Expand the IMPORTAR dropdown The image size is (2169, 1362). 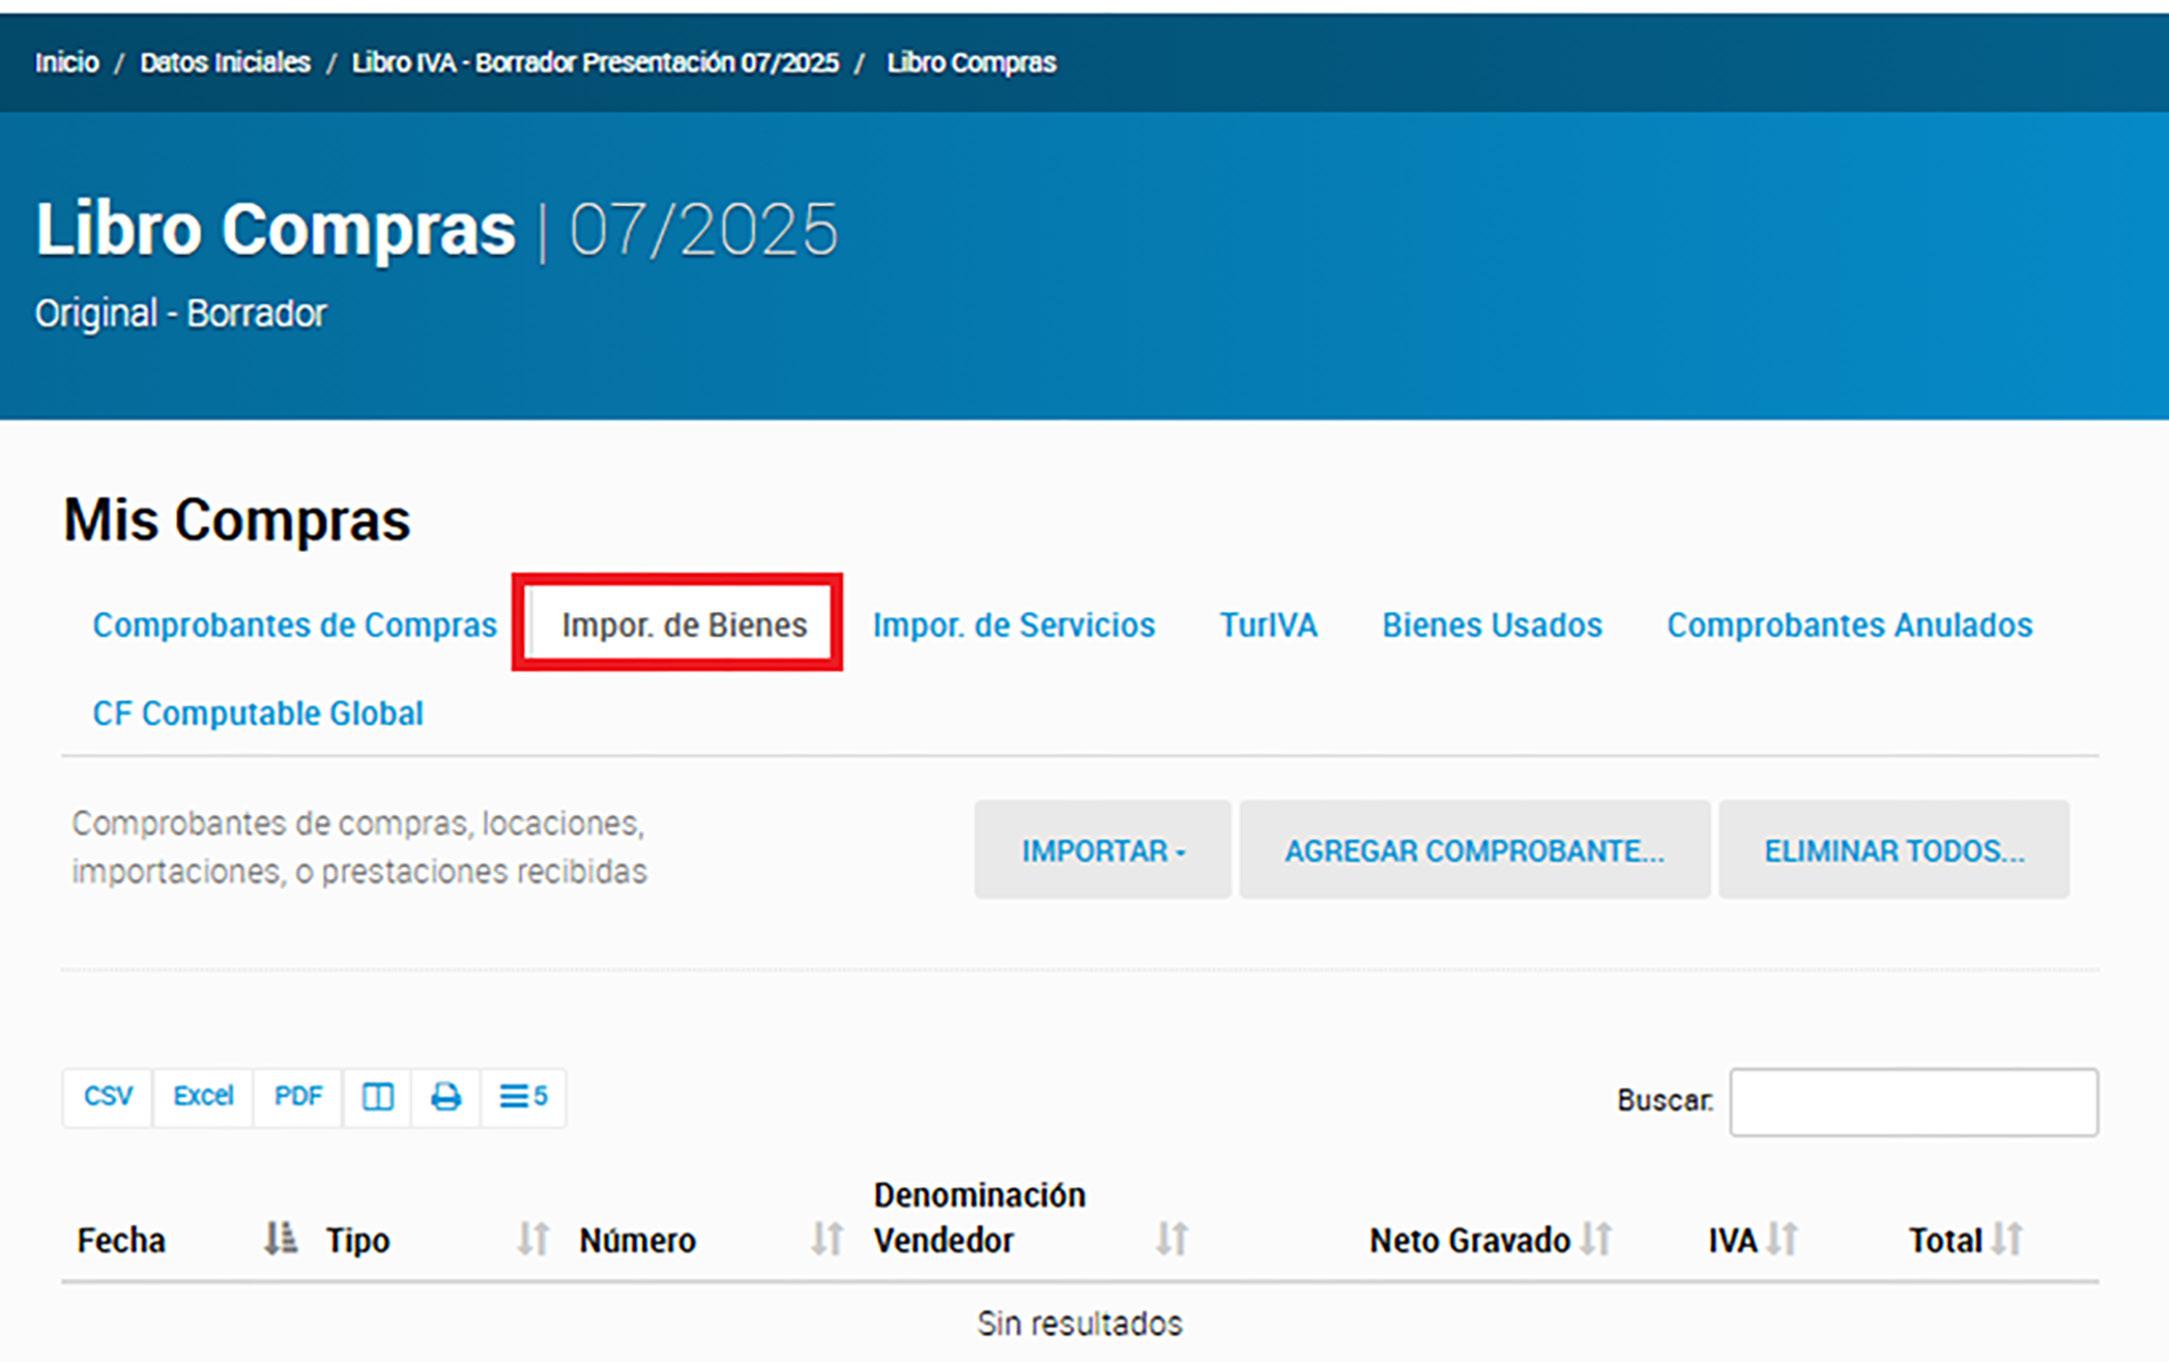pos(1102,850)
